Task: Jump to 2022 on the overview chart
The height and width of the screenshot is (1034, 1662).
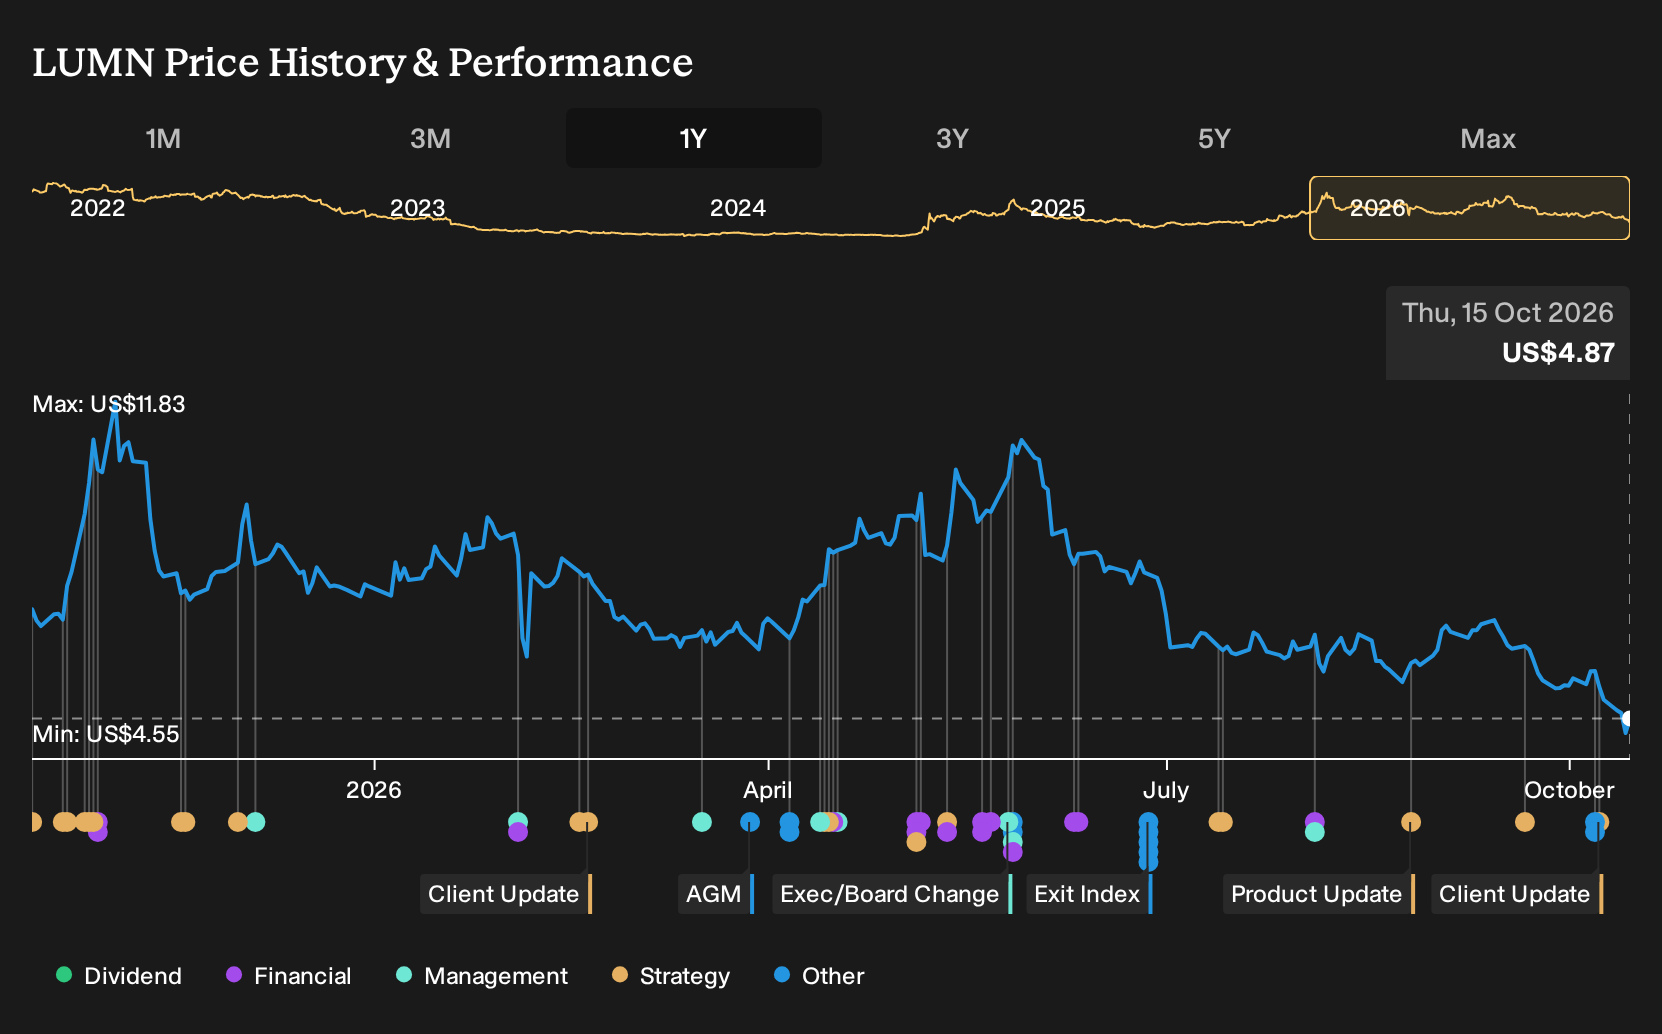Action: pyautogui.click(x=97, y=208)
